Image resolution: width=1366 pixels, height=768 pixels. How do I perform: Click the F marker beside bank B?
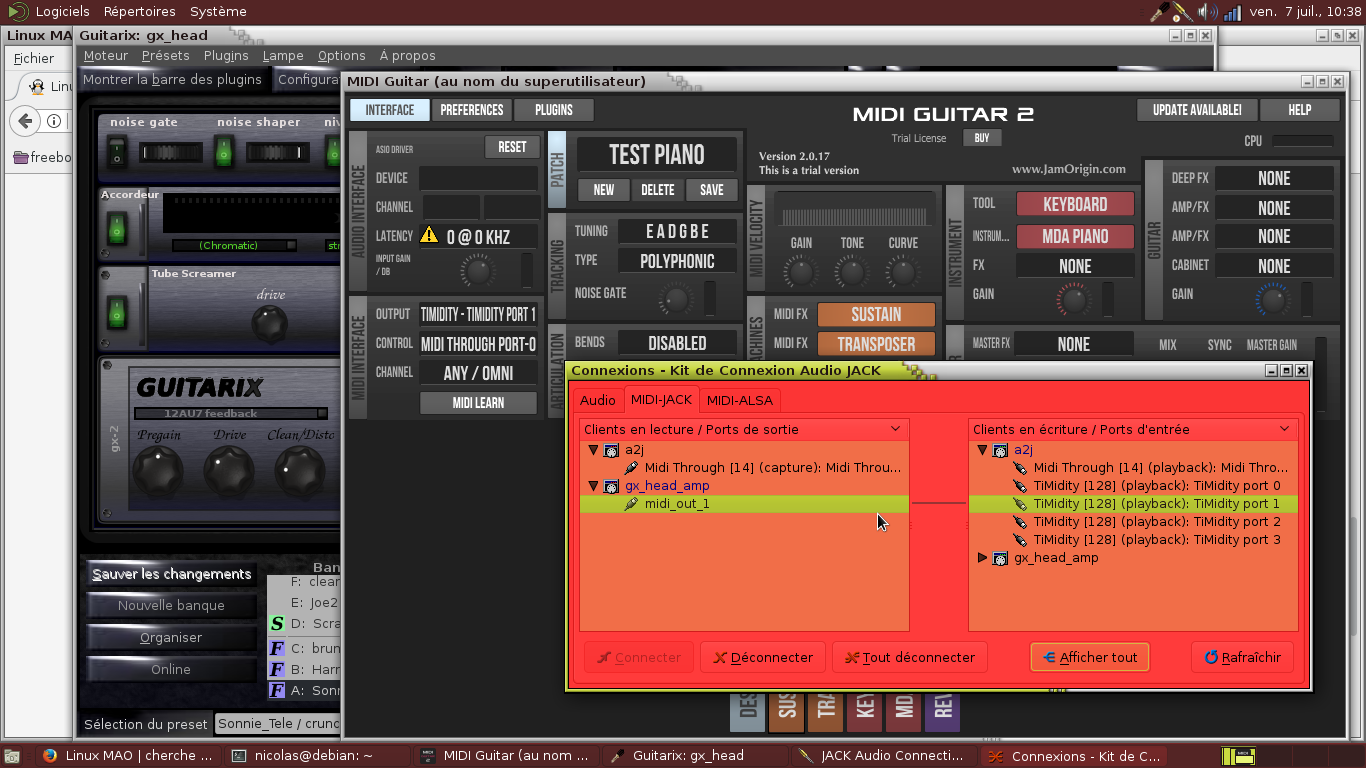coord(277,669)
